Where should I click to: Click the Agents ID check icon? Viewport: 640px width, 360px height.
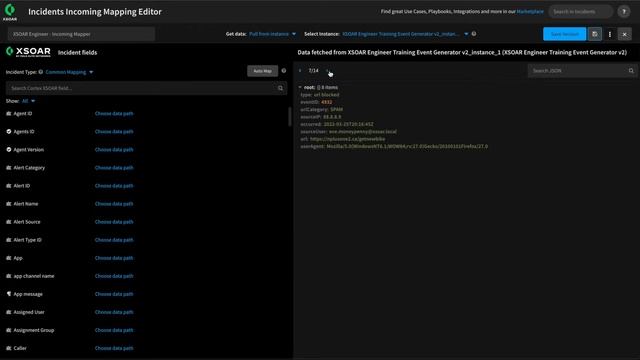pyautogui.click(x=9, y=131)
